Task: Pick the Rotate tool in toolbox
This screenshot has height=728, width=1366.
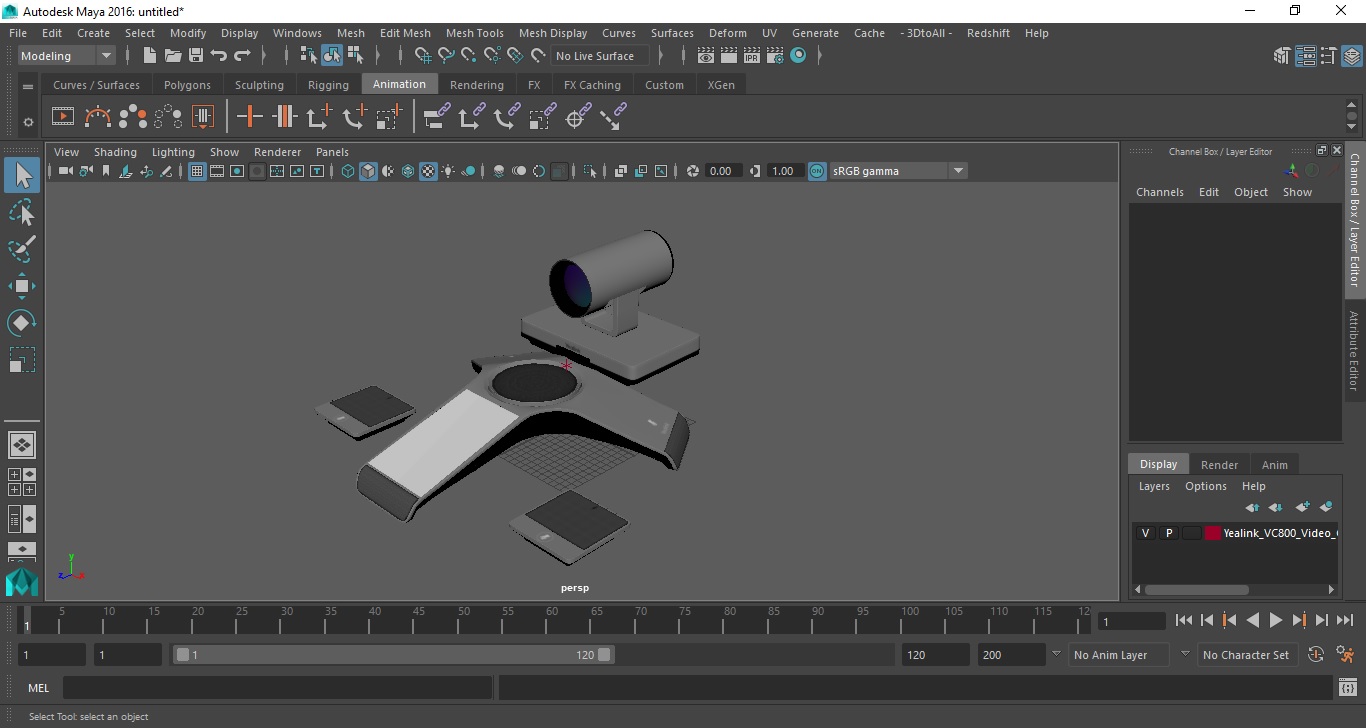Action: tap(22, 323)
